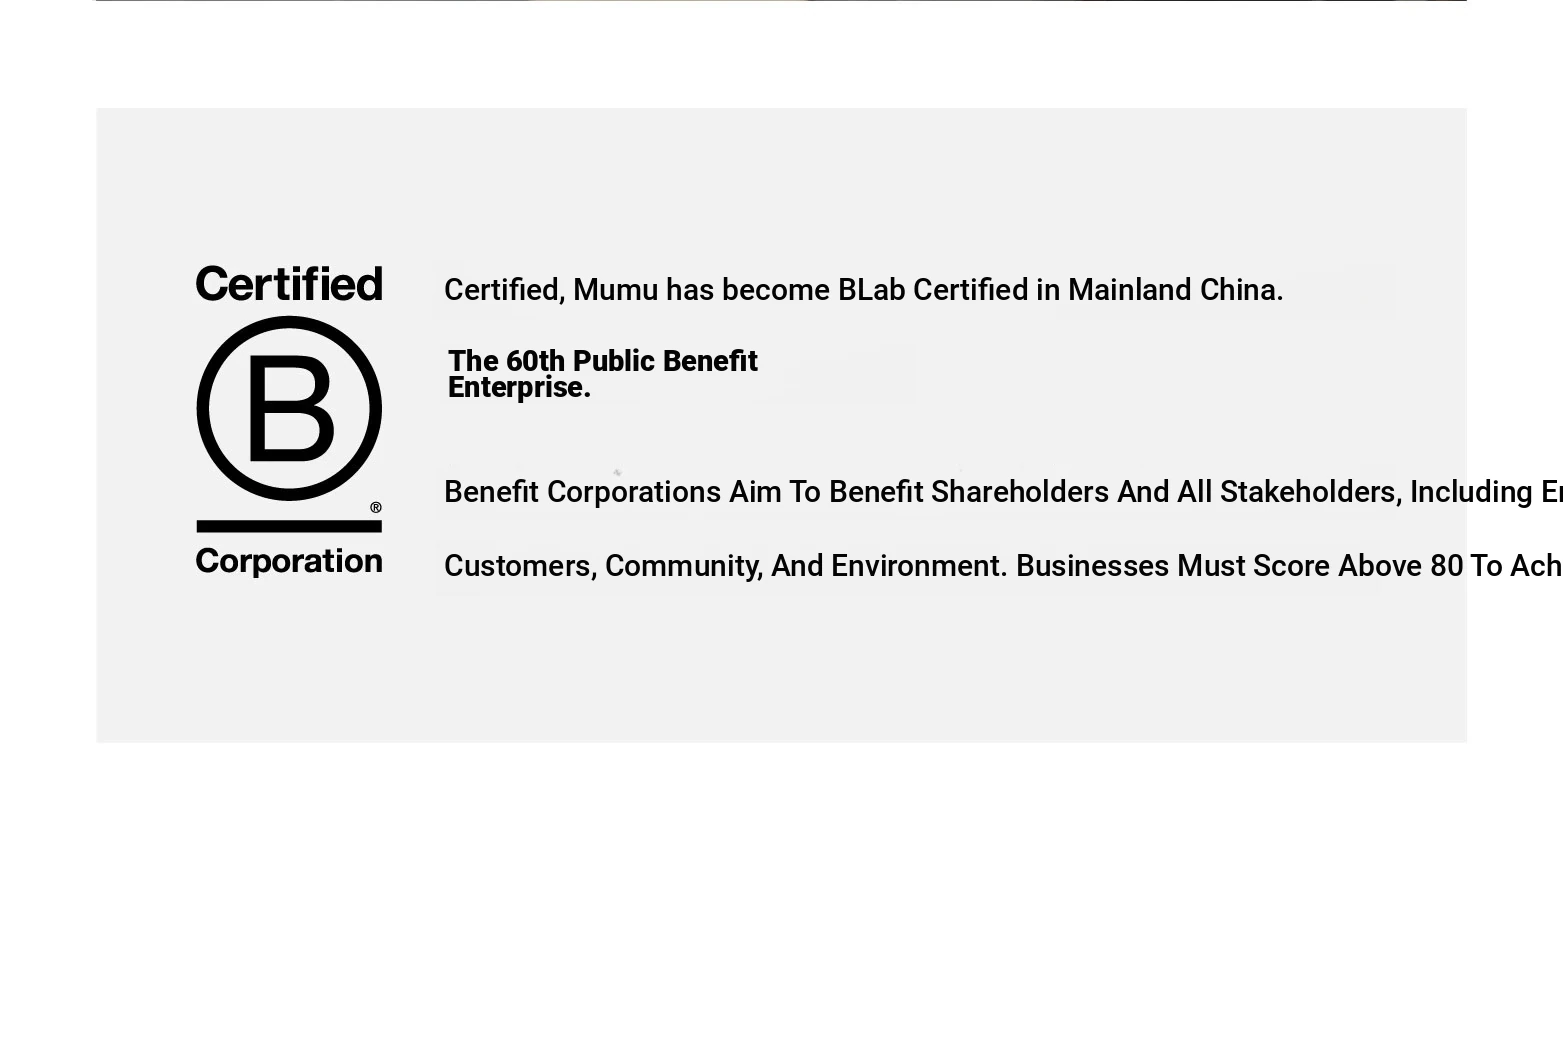Click the blank white area below the gray panel
Image resolution: width=1563 pixels, height=1057 pixels.
coord(781,900)
